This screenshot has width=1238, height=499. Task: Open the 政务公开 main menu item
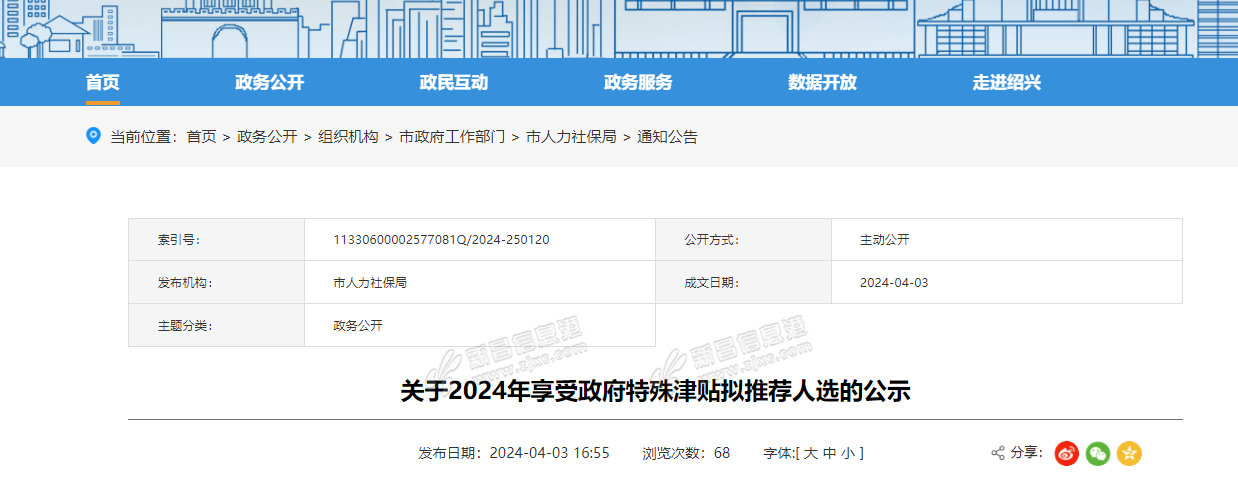(269, 82)
